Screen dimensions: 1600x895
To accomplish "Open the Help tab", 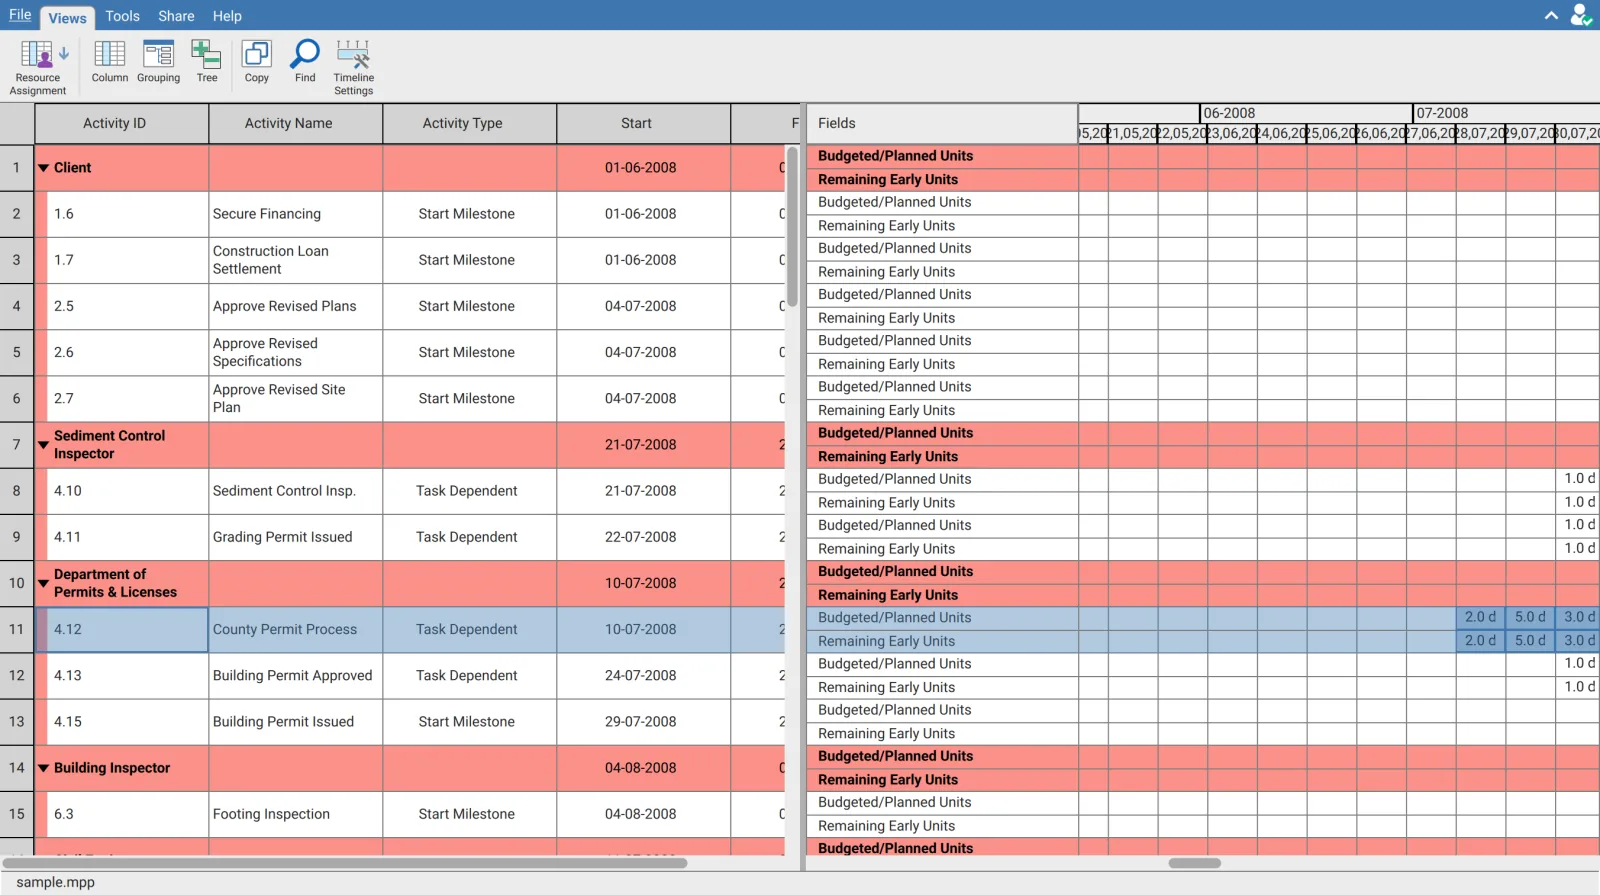I will click(227, 16).
